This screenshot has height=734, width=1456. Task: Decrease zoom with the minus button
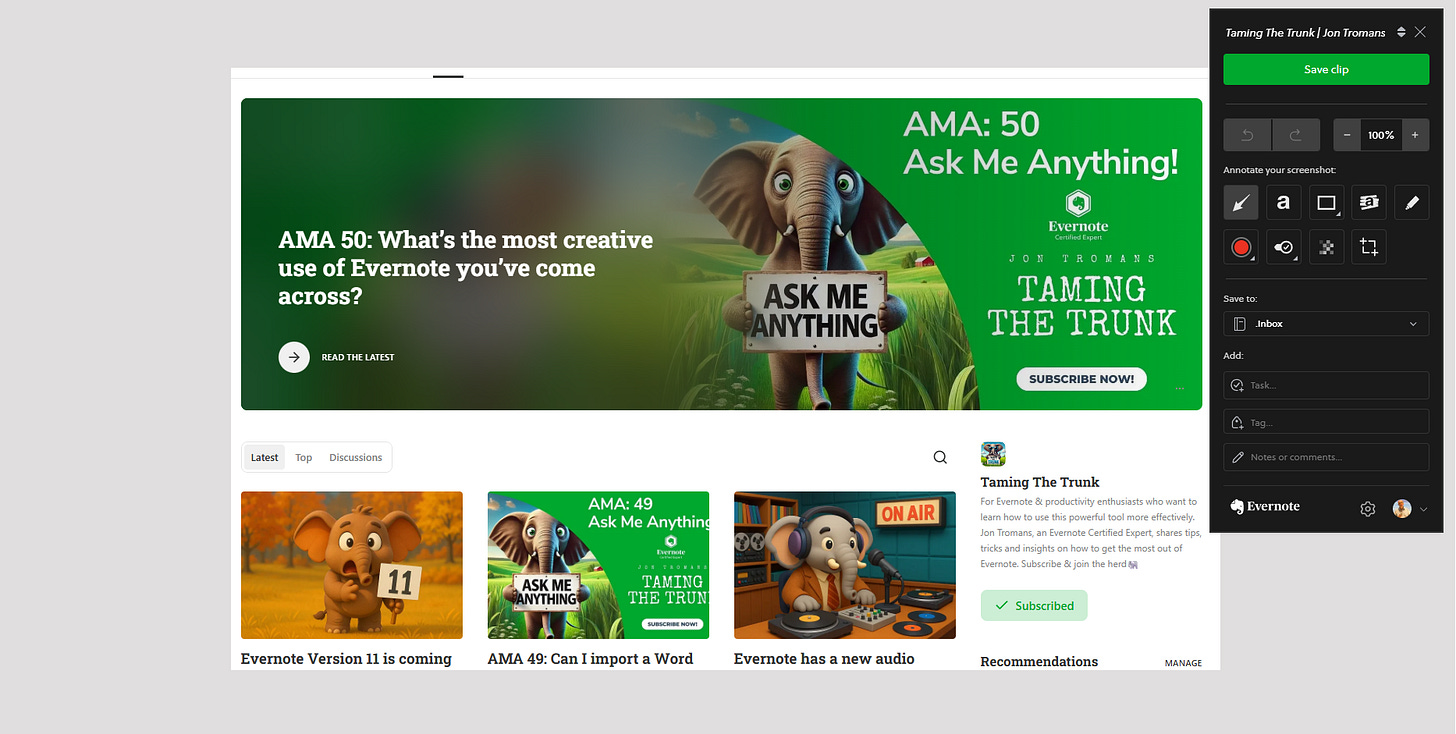tap(1347, 135)
